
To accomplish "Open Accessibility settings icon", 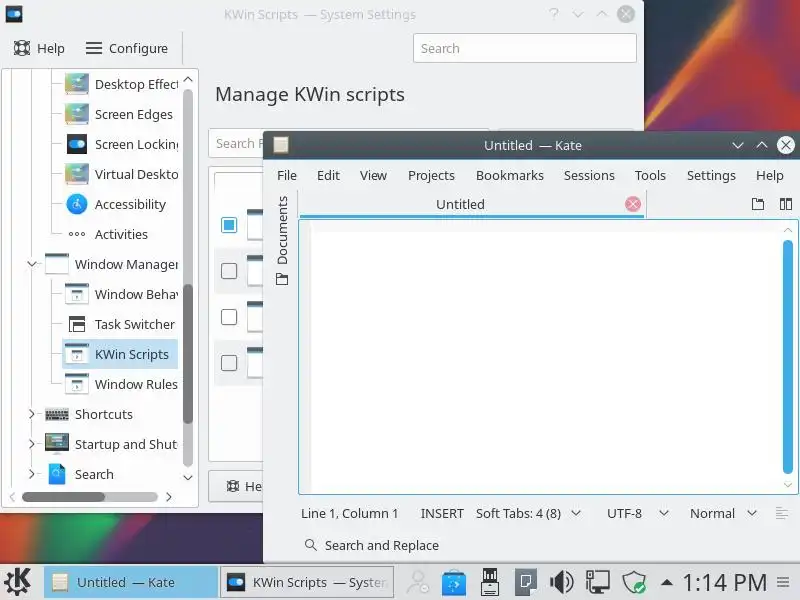I will (77, 205).
